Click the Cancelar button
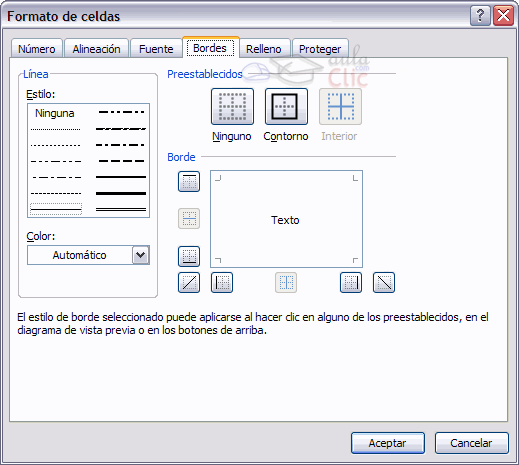The height and width of the screenshot is (465, 519). 472,443
